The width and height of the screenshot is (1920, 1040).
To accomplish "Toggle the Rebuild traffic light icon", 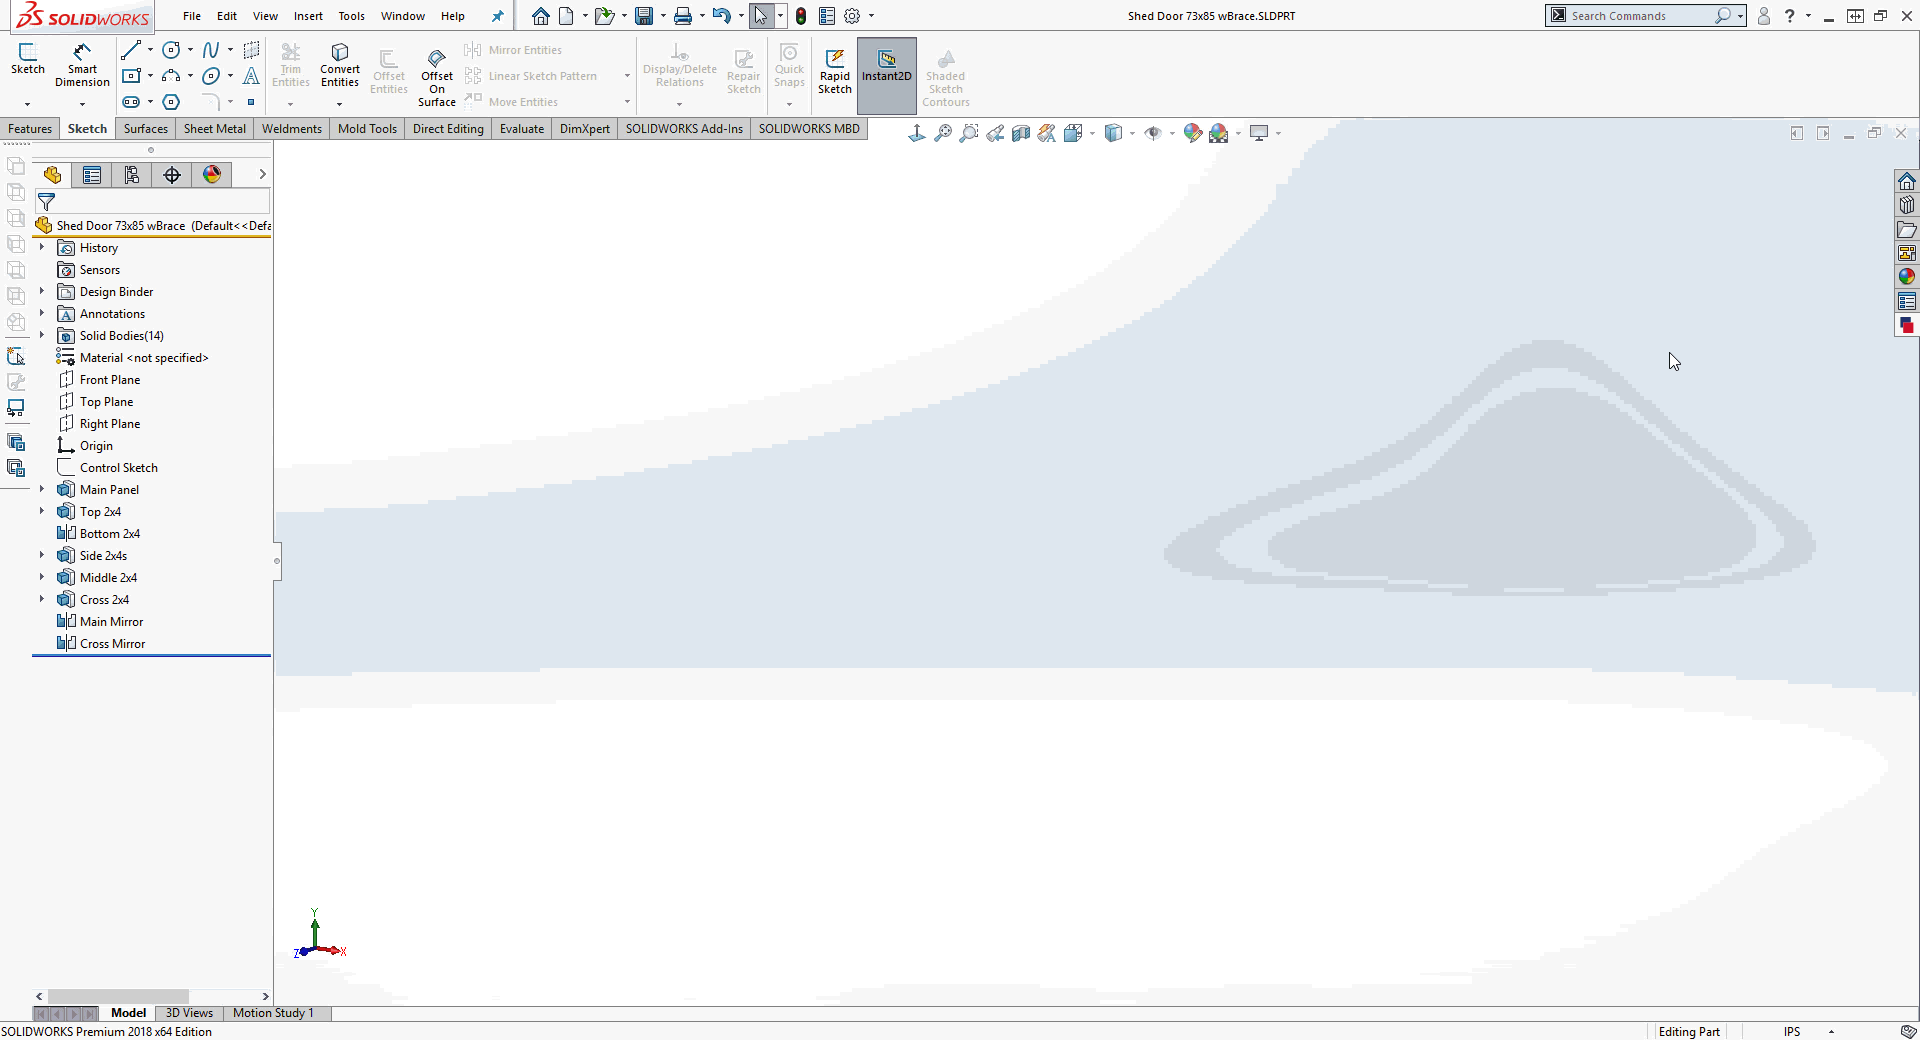I will coord(801,16).
